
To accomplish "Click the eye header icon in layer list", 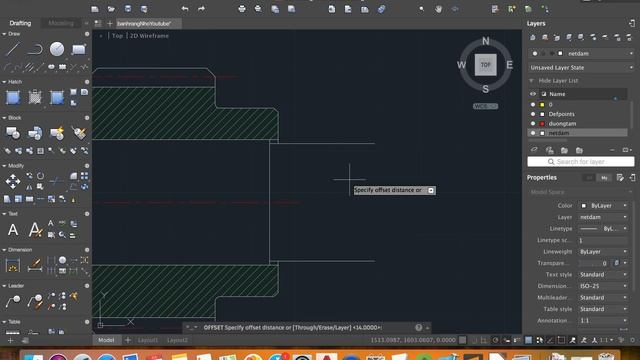I will pyautogui.click(x=533, y=94).
